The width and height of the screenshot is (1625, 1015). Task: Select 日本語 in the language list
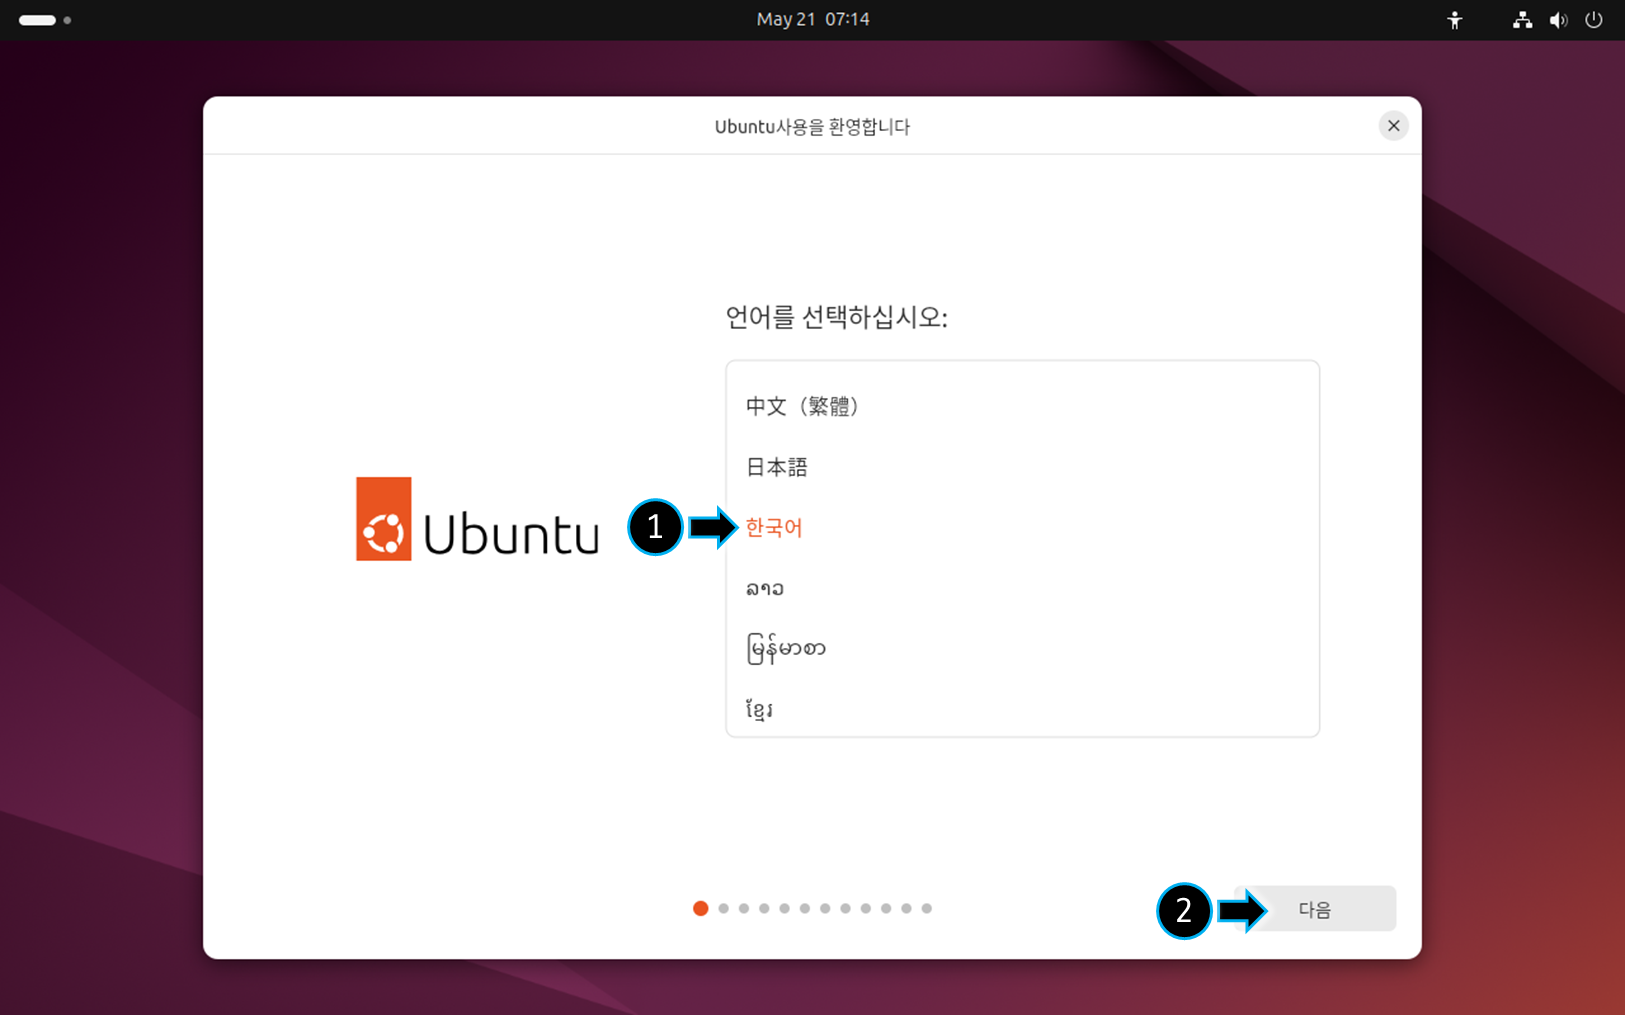point(1022,467)
